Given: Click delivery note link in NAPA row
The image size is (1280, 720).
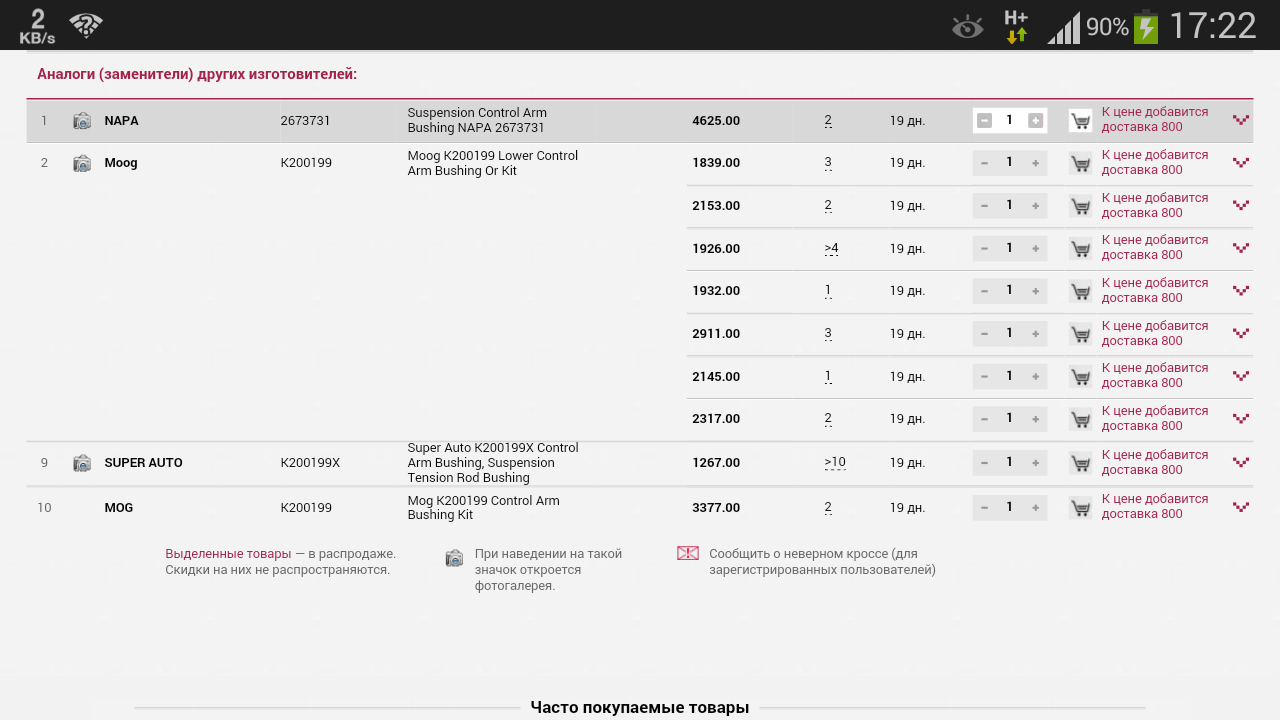Looking at the screenshot, I should click(1155, 120).
